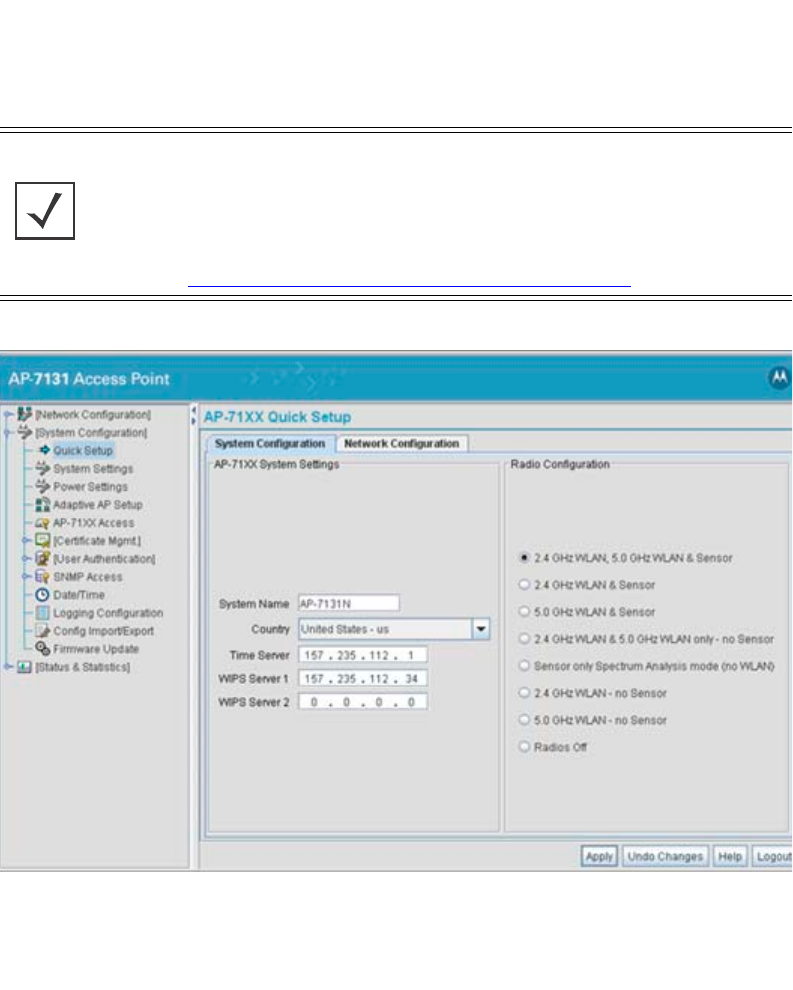Select 2.4 GHz WLAN & Sensor radio option
Screen dimensions: 793x990
[x=524, y=585]
